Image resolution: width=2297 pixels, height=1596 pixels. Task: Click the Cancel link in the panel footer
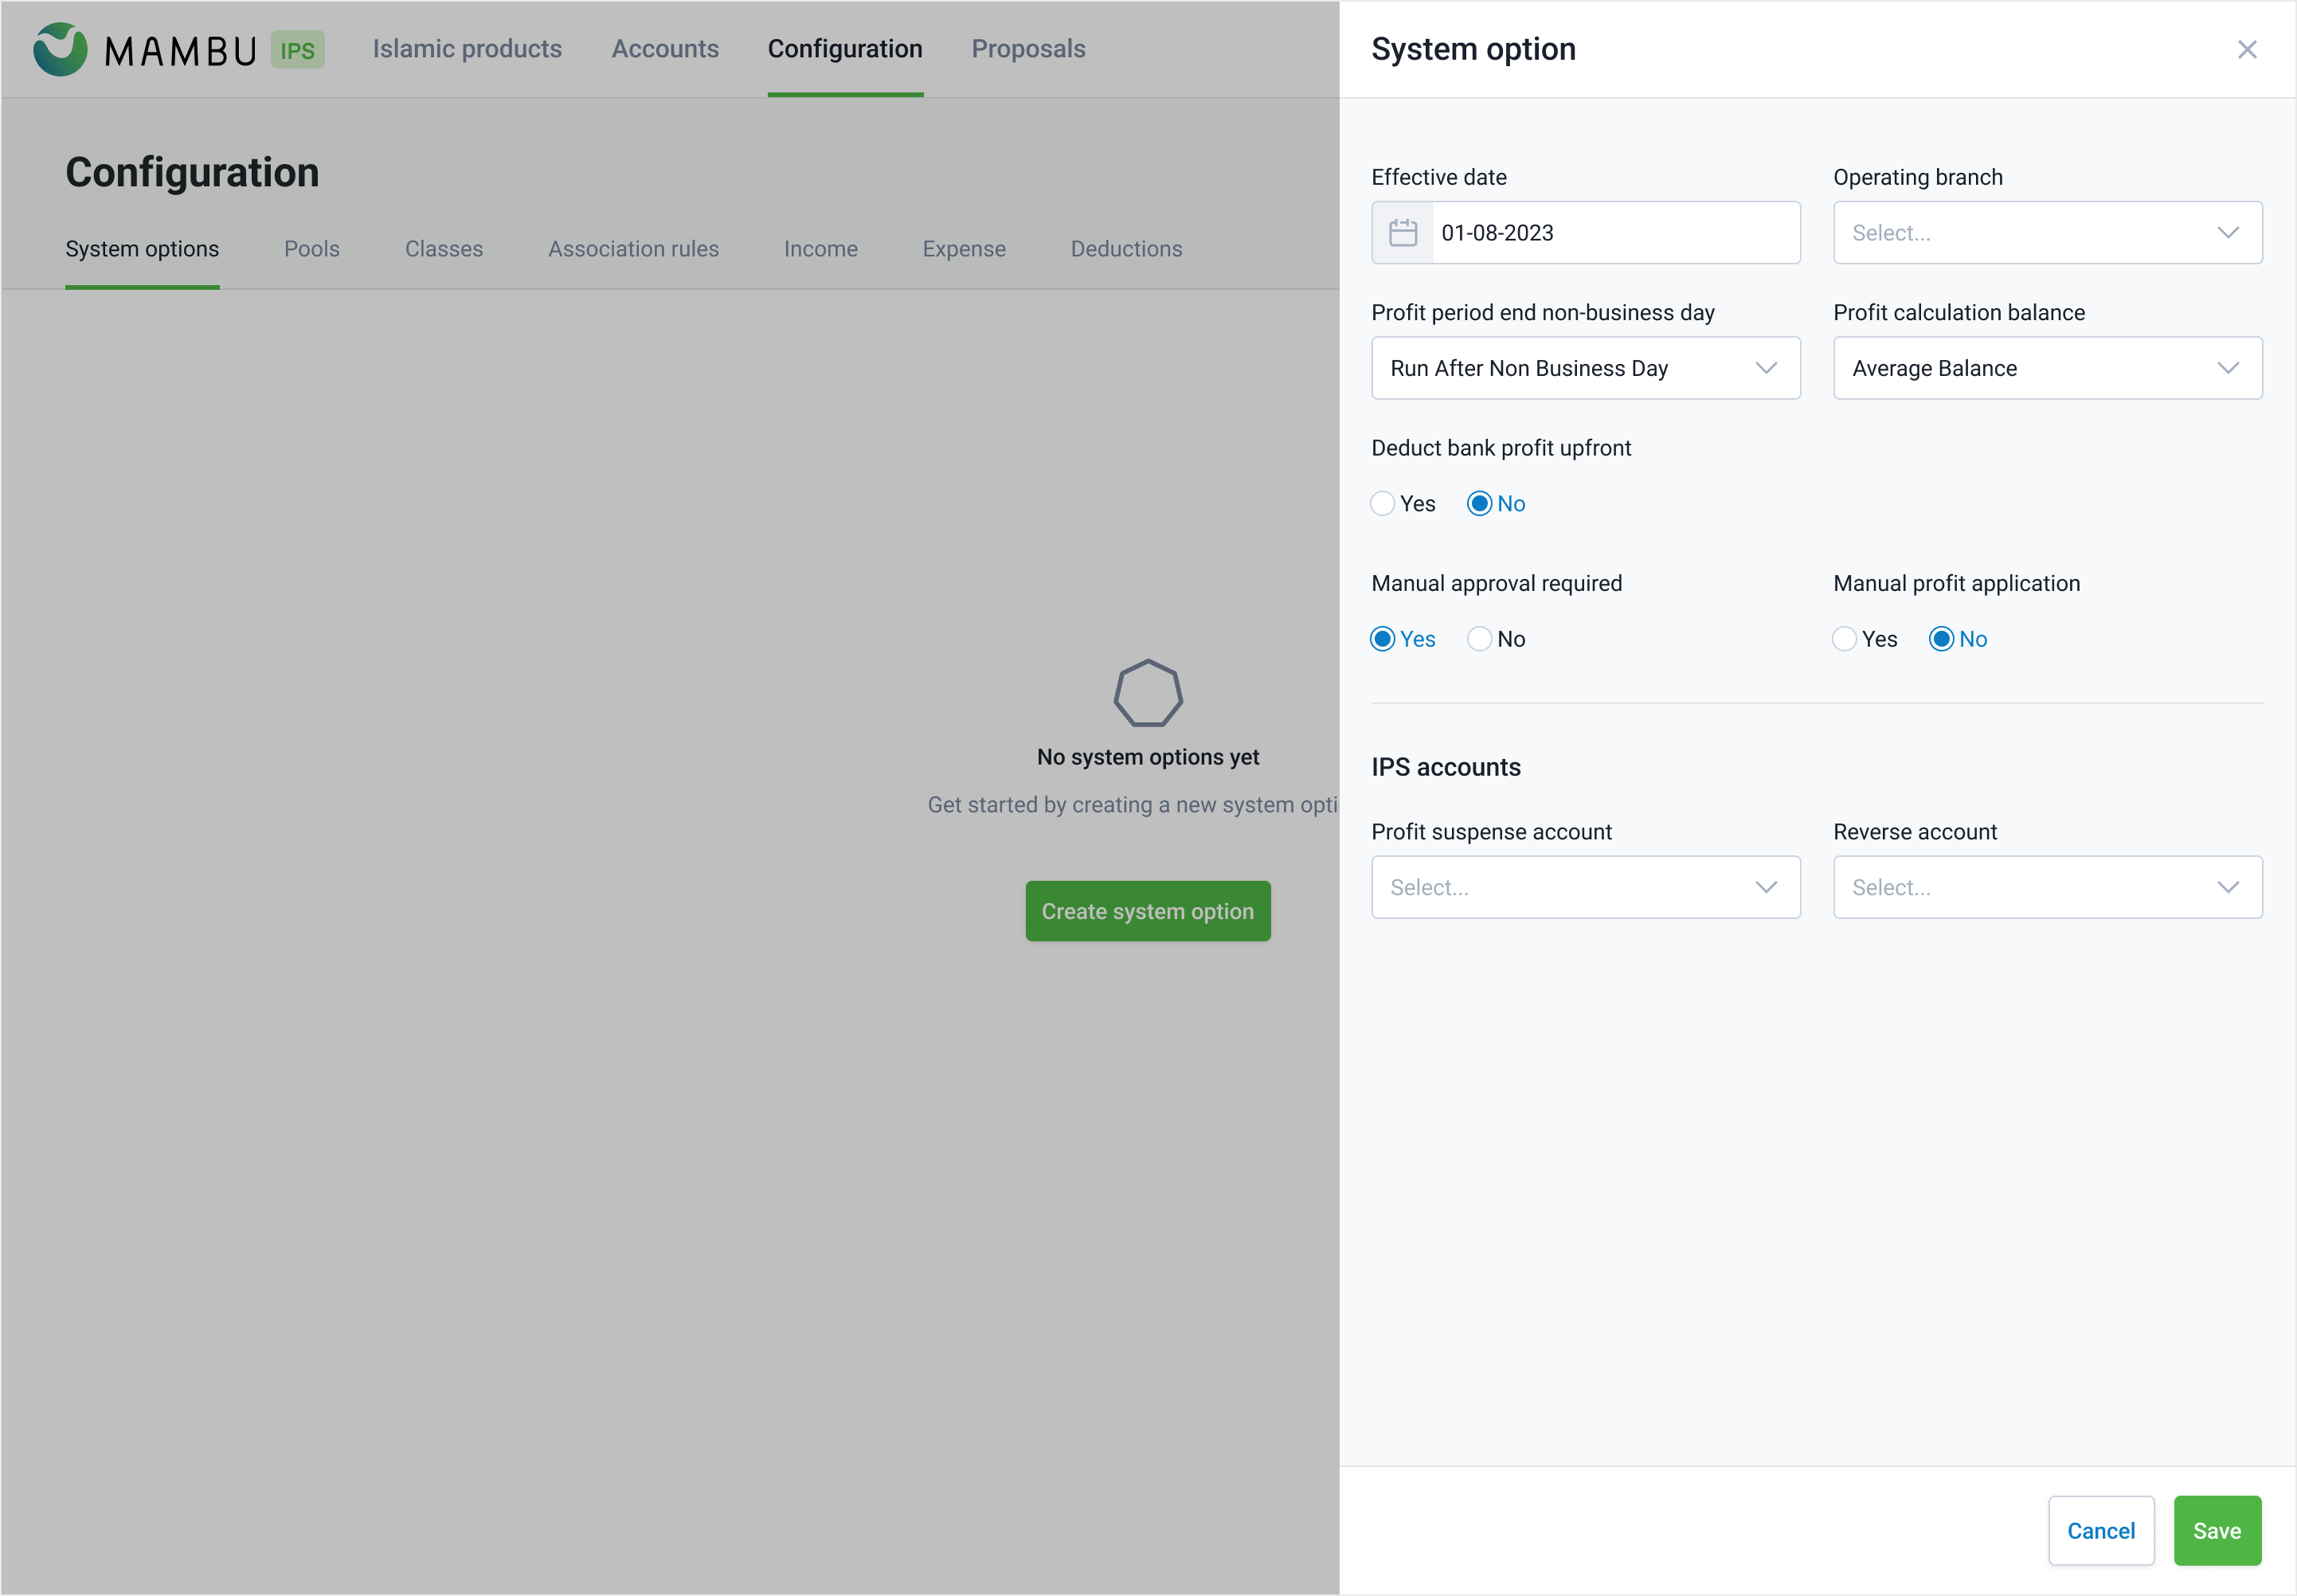(2100, 1530)
